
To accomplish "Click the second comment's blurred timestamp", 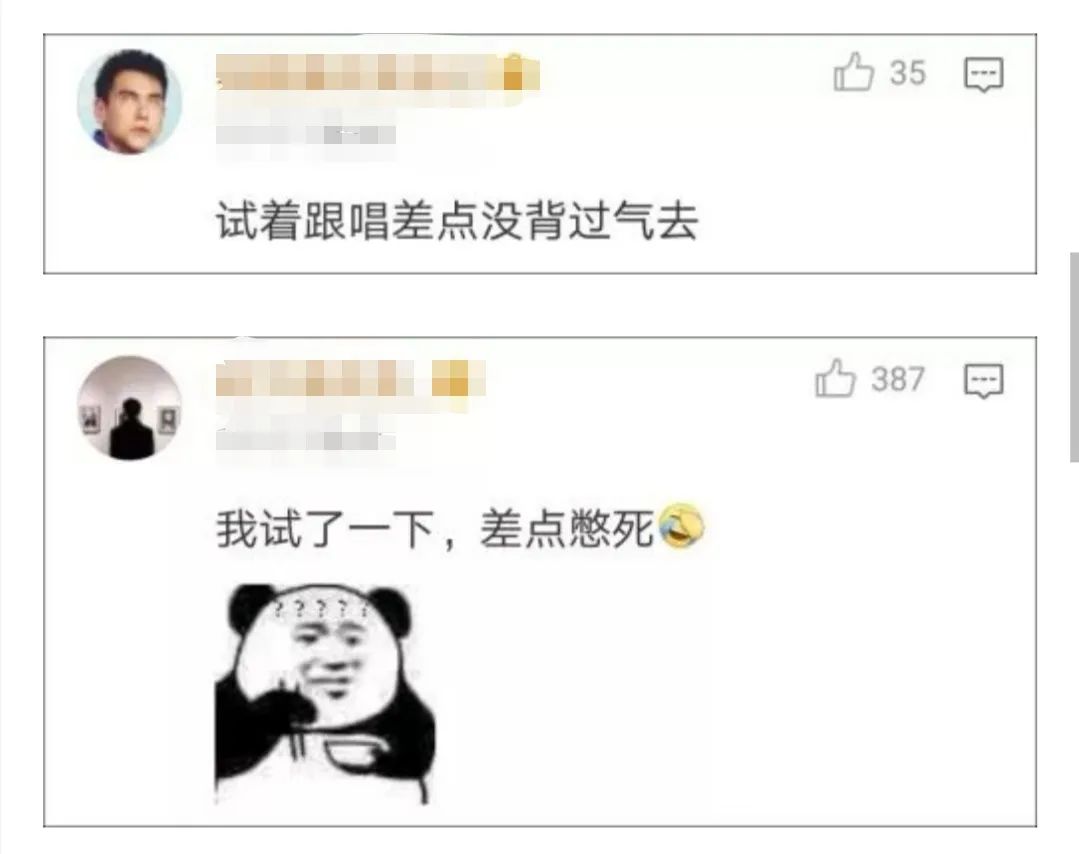I will pyautogui.click(x=306, y=440).
